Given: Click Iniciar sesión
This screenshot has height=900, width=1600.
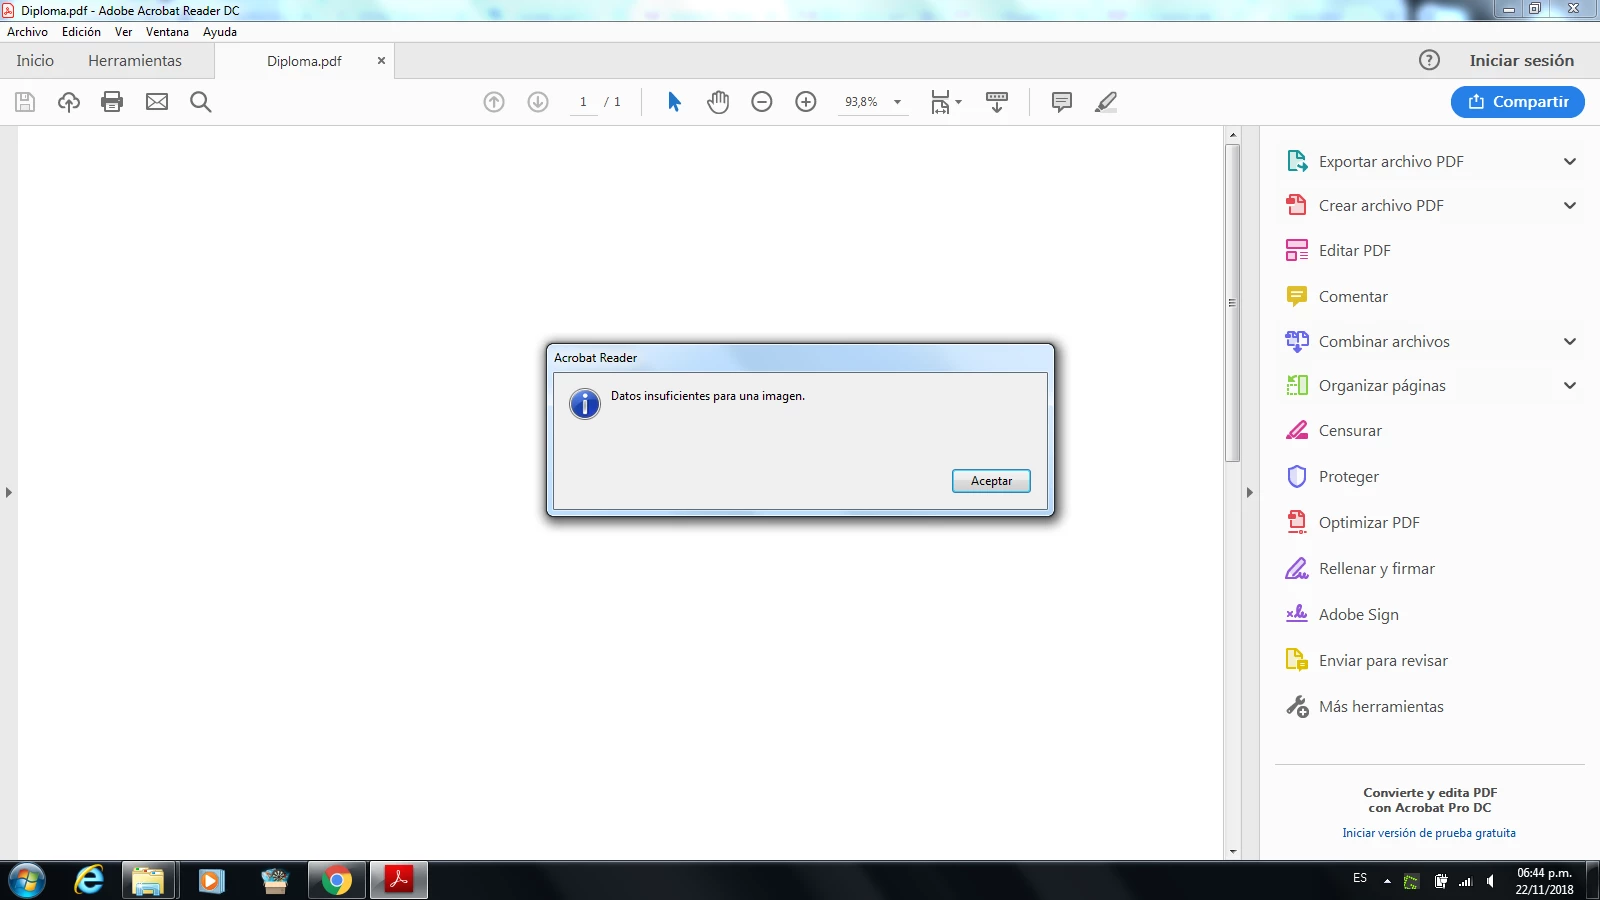Looking at the screenshot, I should (x=1521, y=61).
